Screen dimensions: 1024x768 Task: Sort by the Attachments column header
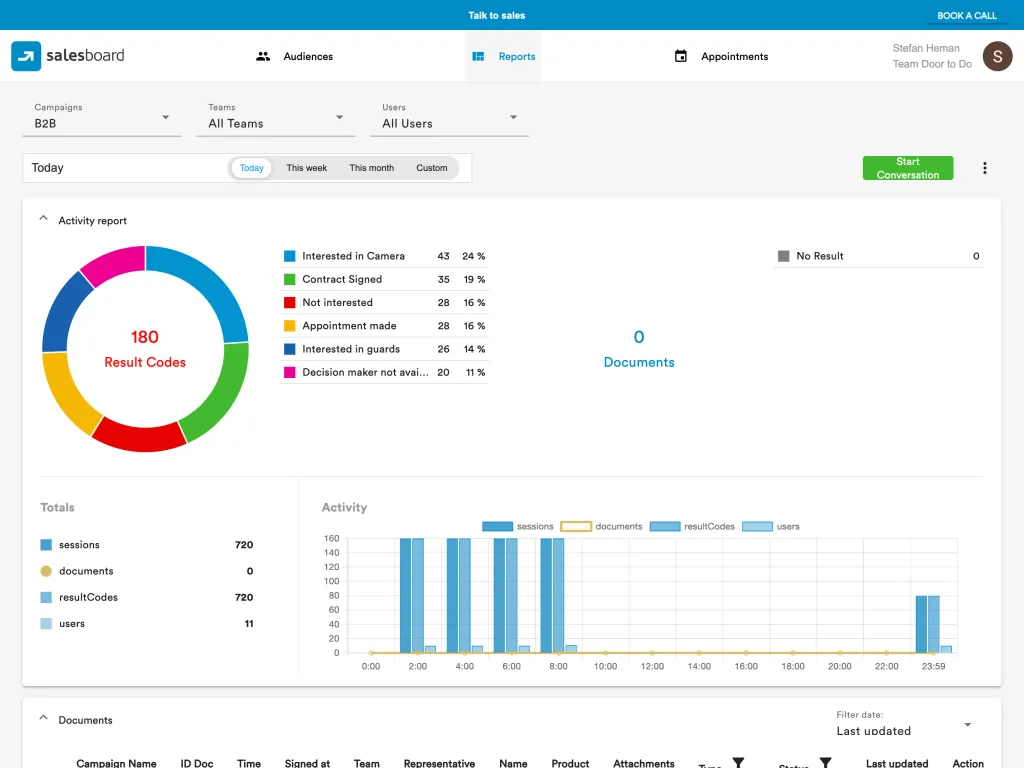click(x=643, y=763)
